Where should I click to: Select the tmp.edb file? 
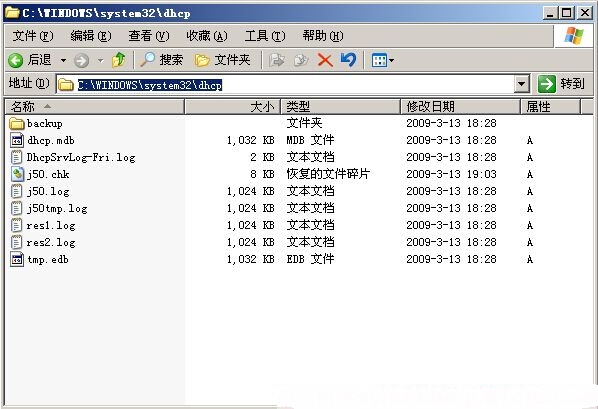click(x=40, y=259)
